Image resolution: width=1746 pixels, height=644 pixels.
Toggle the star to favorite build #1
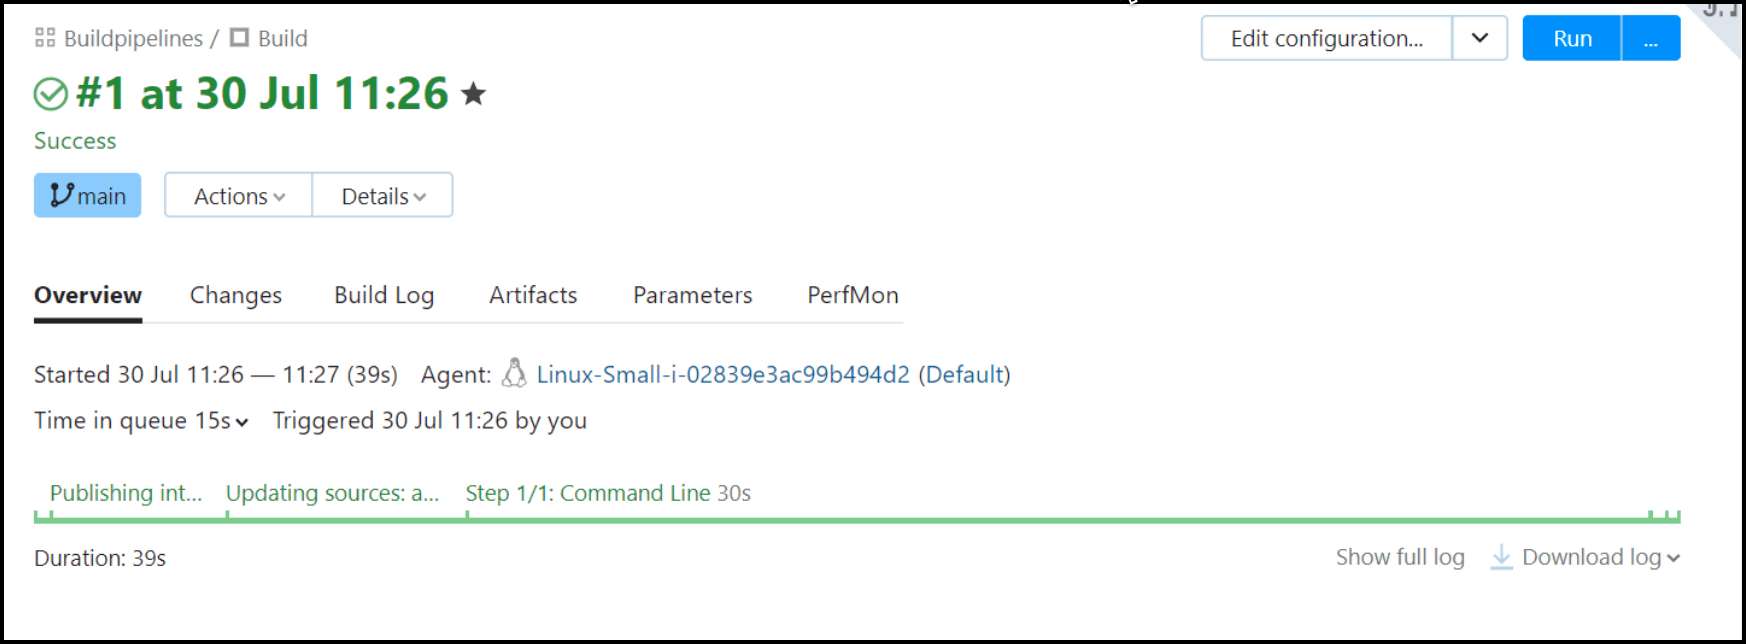473,94
